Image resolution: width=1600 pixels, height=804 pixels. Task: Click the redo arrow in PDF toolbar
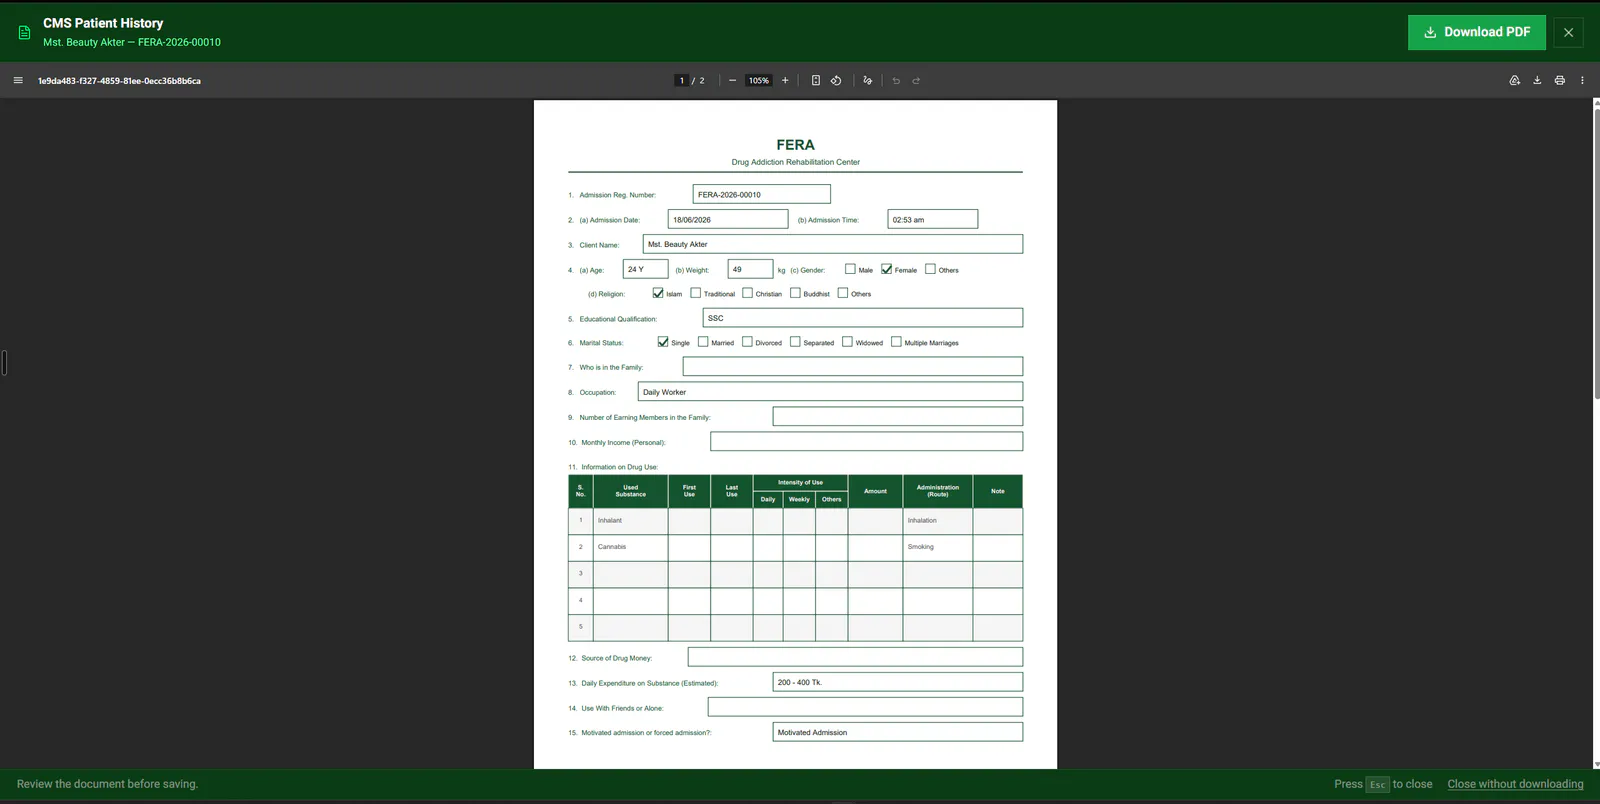[916, 80]
